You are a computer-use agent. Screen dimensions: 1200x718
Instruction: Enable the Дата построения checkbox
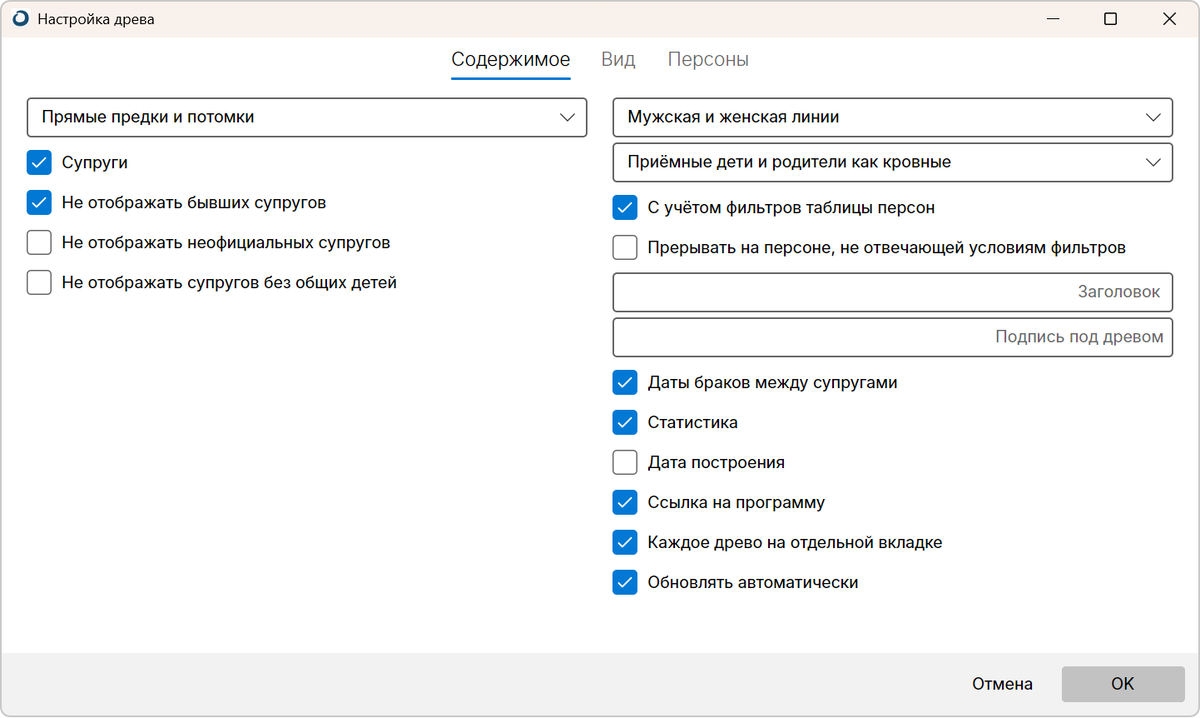pos(625,462)
